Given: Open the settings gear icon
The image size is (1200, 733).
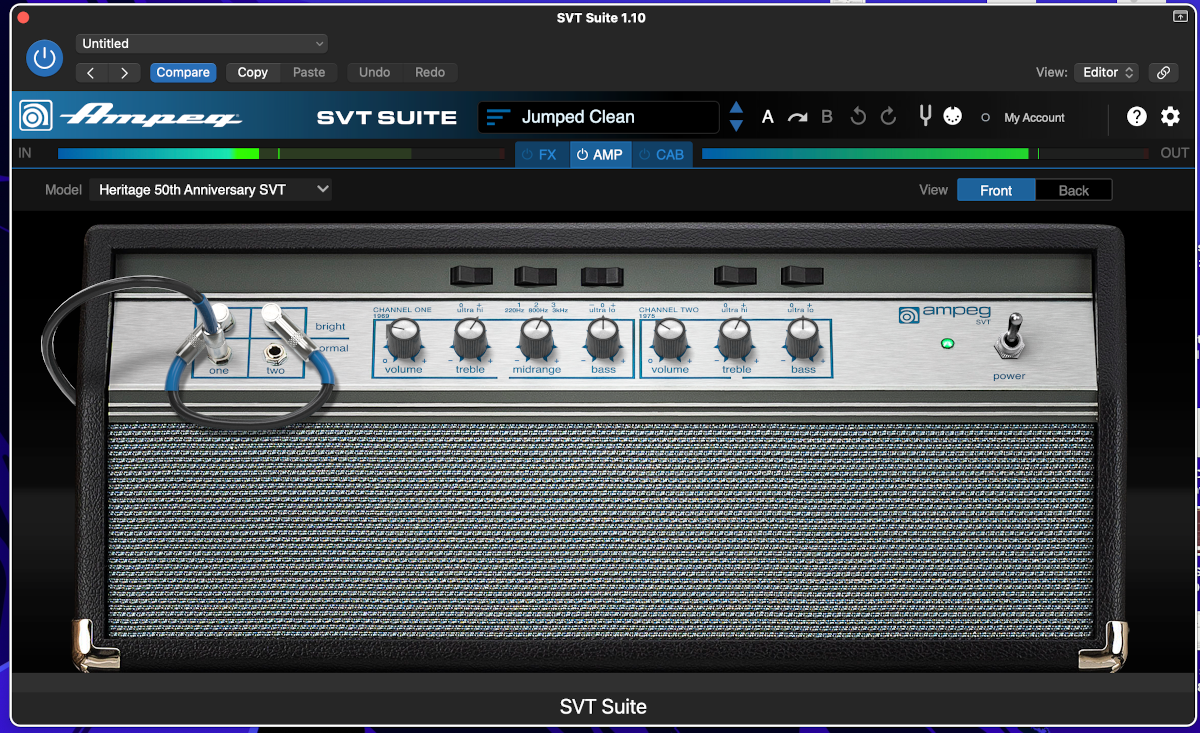Looking at the screenshot, I should pyautogui.click(x=1170, y=117).
